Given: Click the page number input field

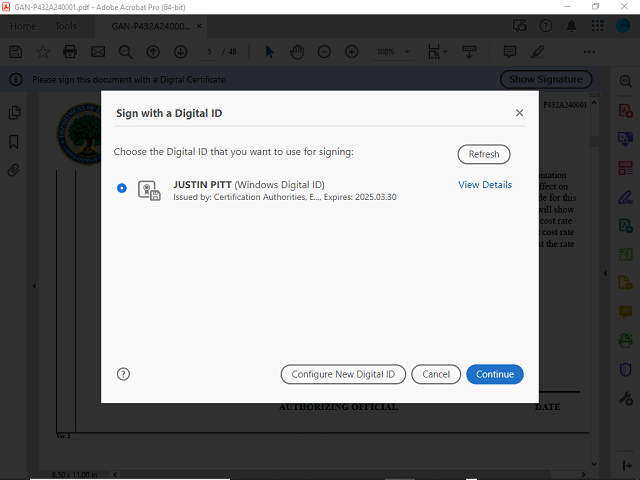Looking at the screenshot, I should [x=209, y=52].
